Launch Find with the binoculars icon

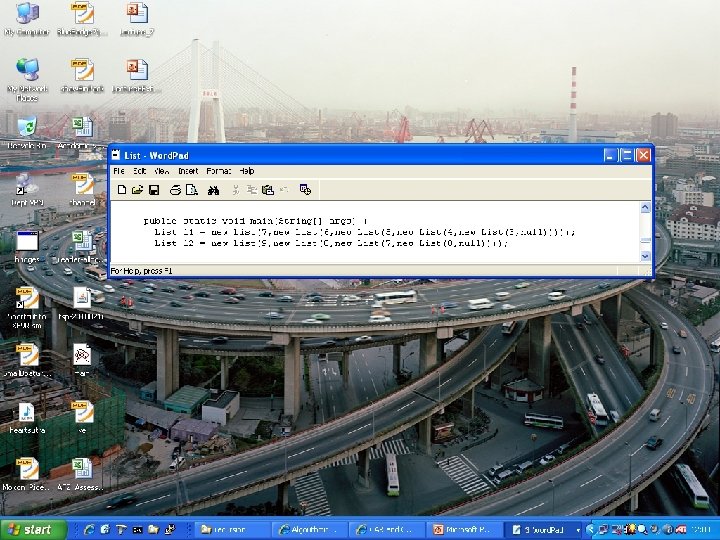[x=213, y=190]
